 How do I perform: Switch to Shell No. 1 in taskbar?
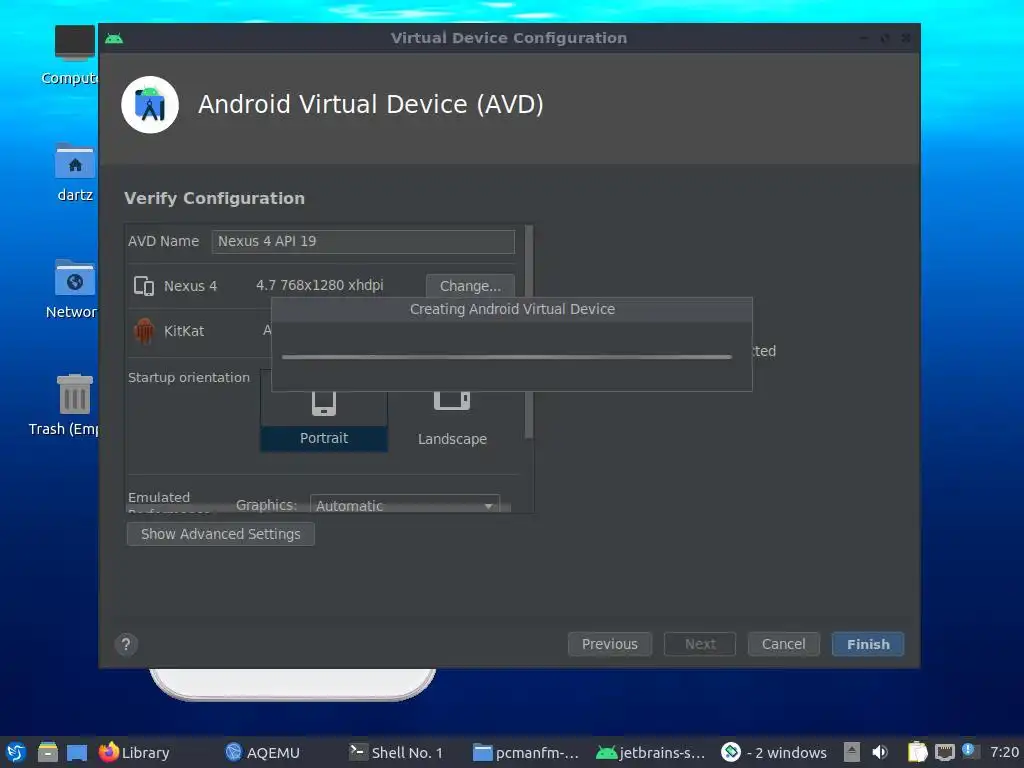coord(396,752)
